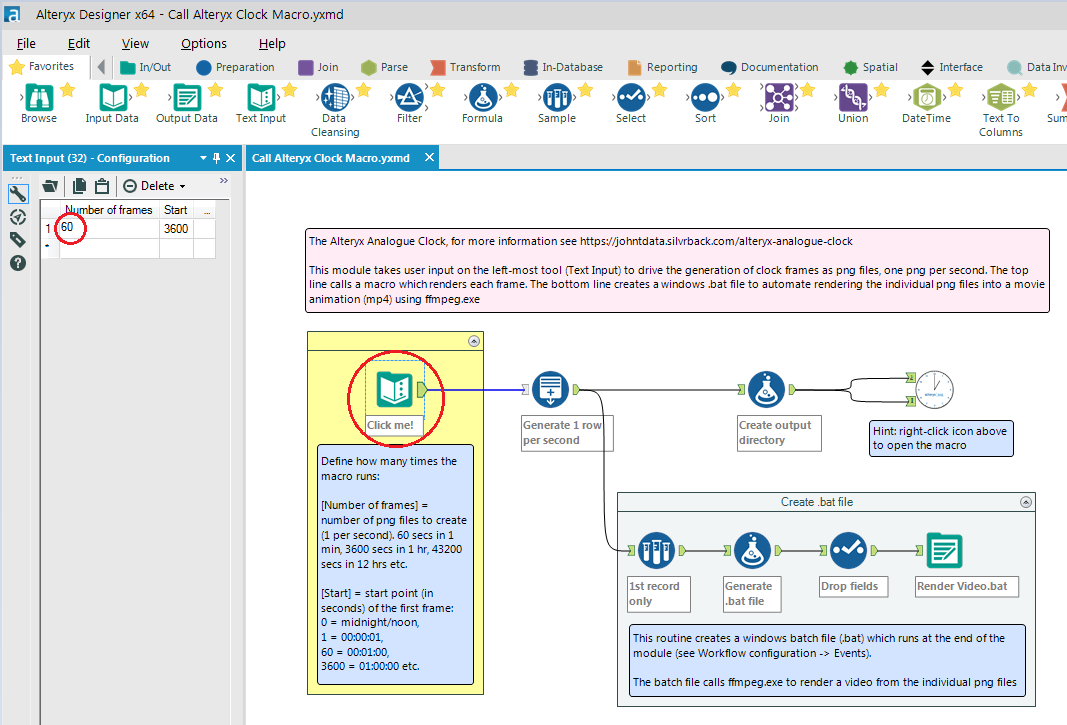Open the Help question-mark icon in the configuration sidebar

pyautogui.click(x=18, y=263)
